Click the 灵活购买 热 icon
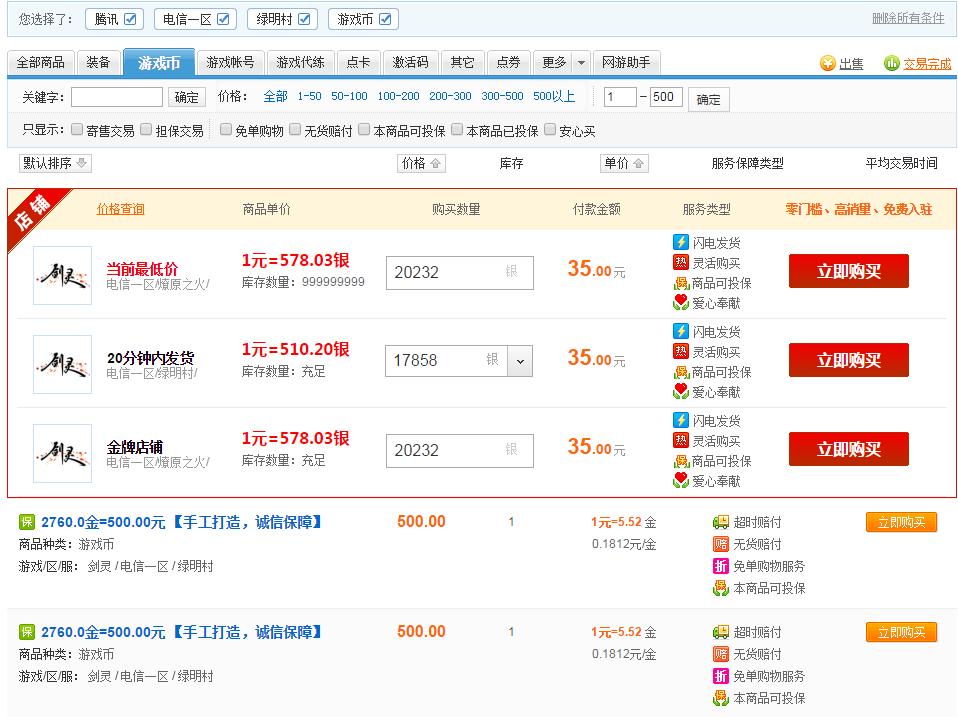The height and width of the screenshot is (717, 958). click(679, 259)
